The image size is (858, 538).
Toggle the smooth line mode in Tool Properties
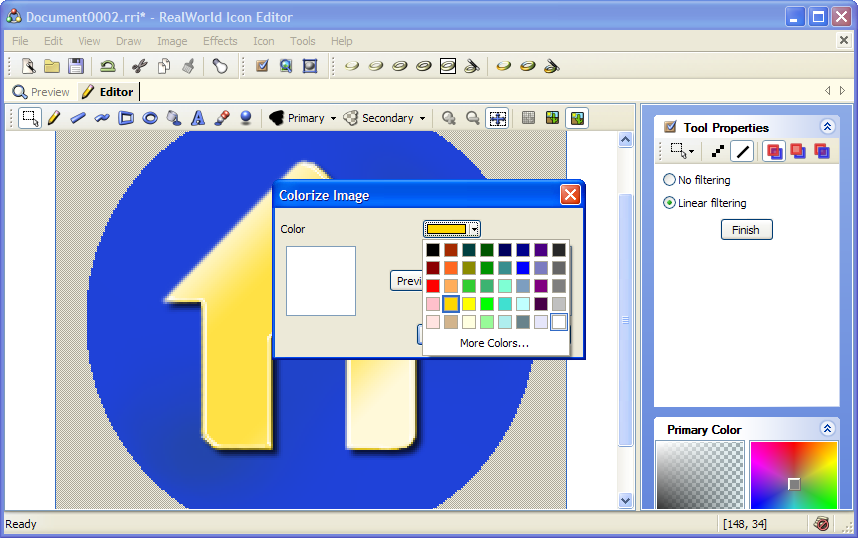coord(742,151)
